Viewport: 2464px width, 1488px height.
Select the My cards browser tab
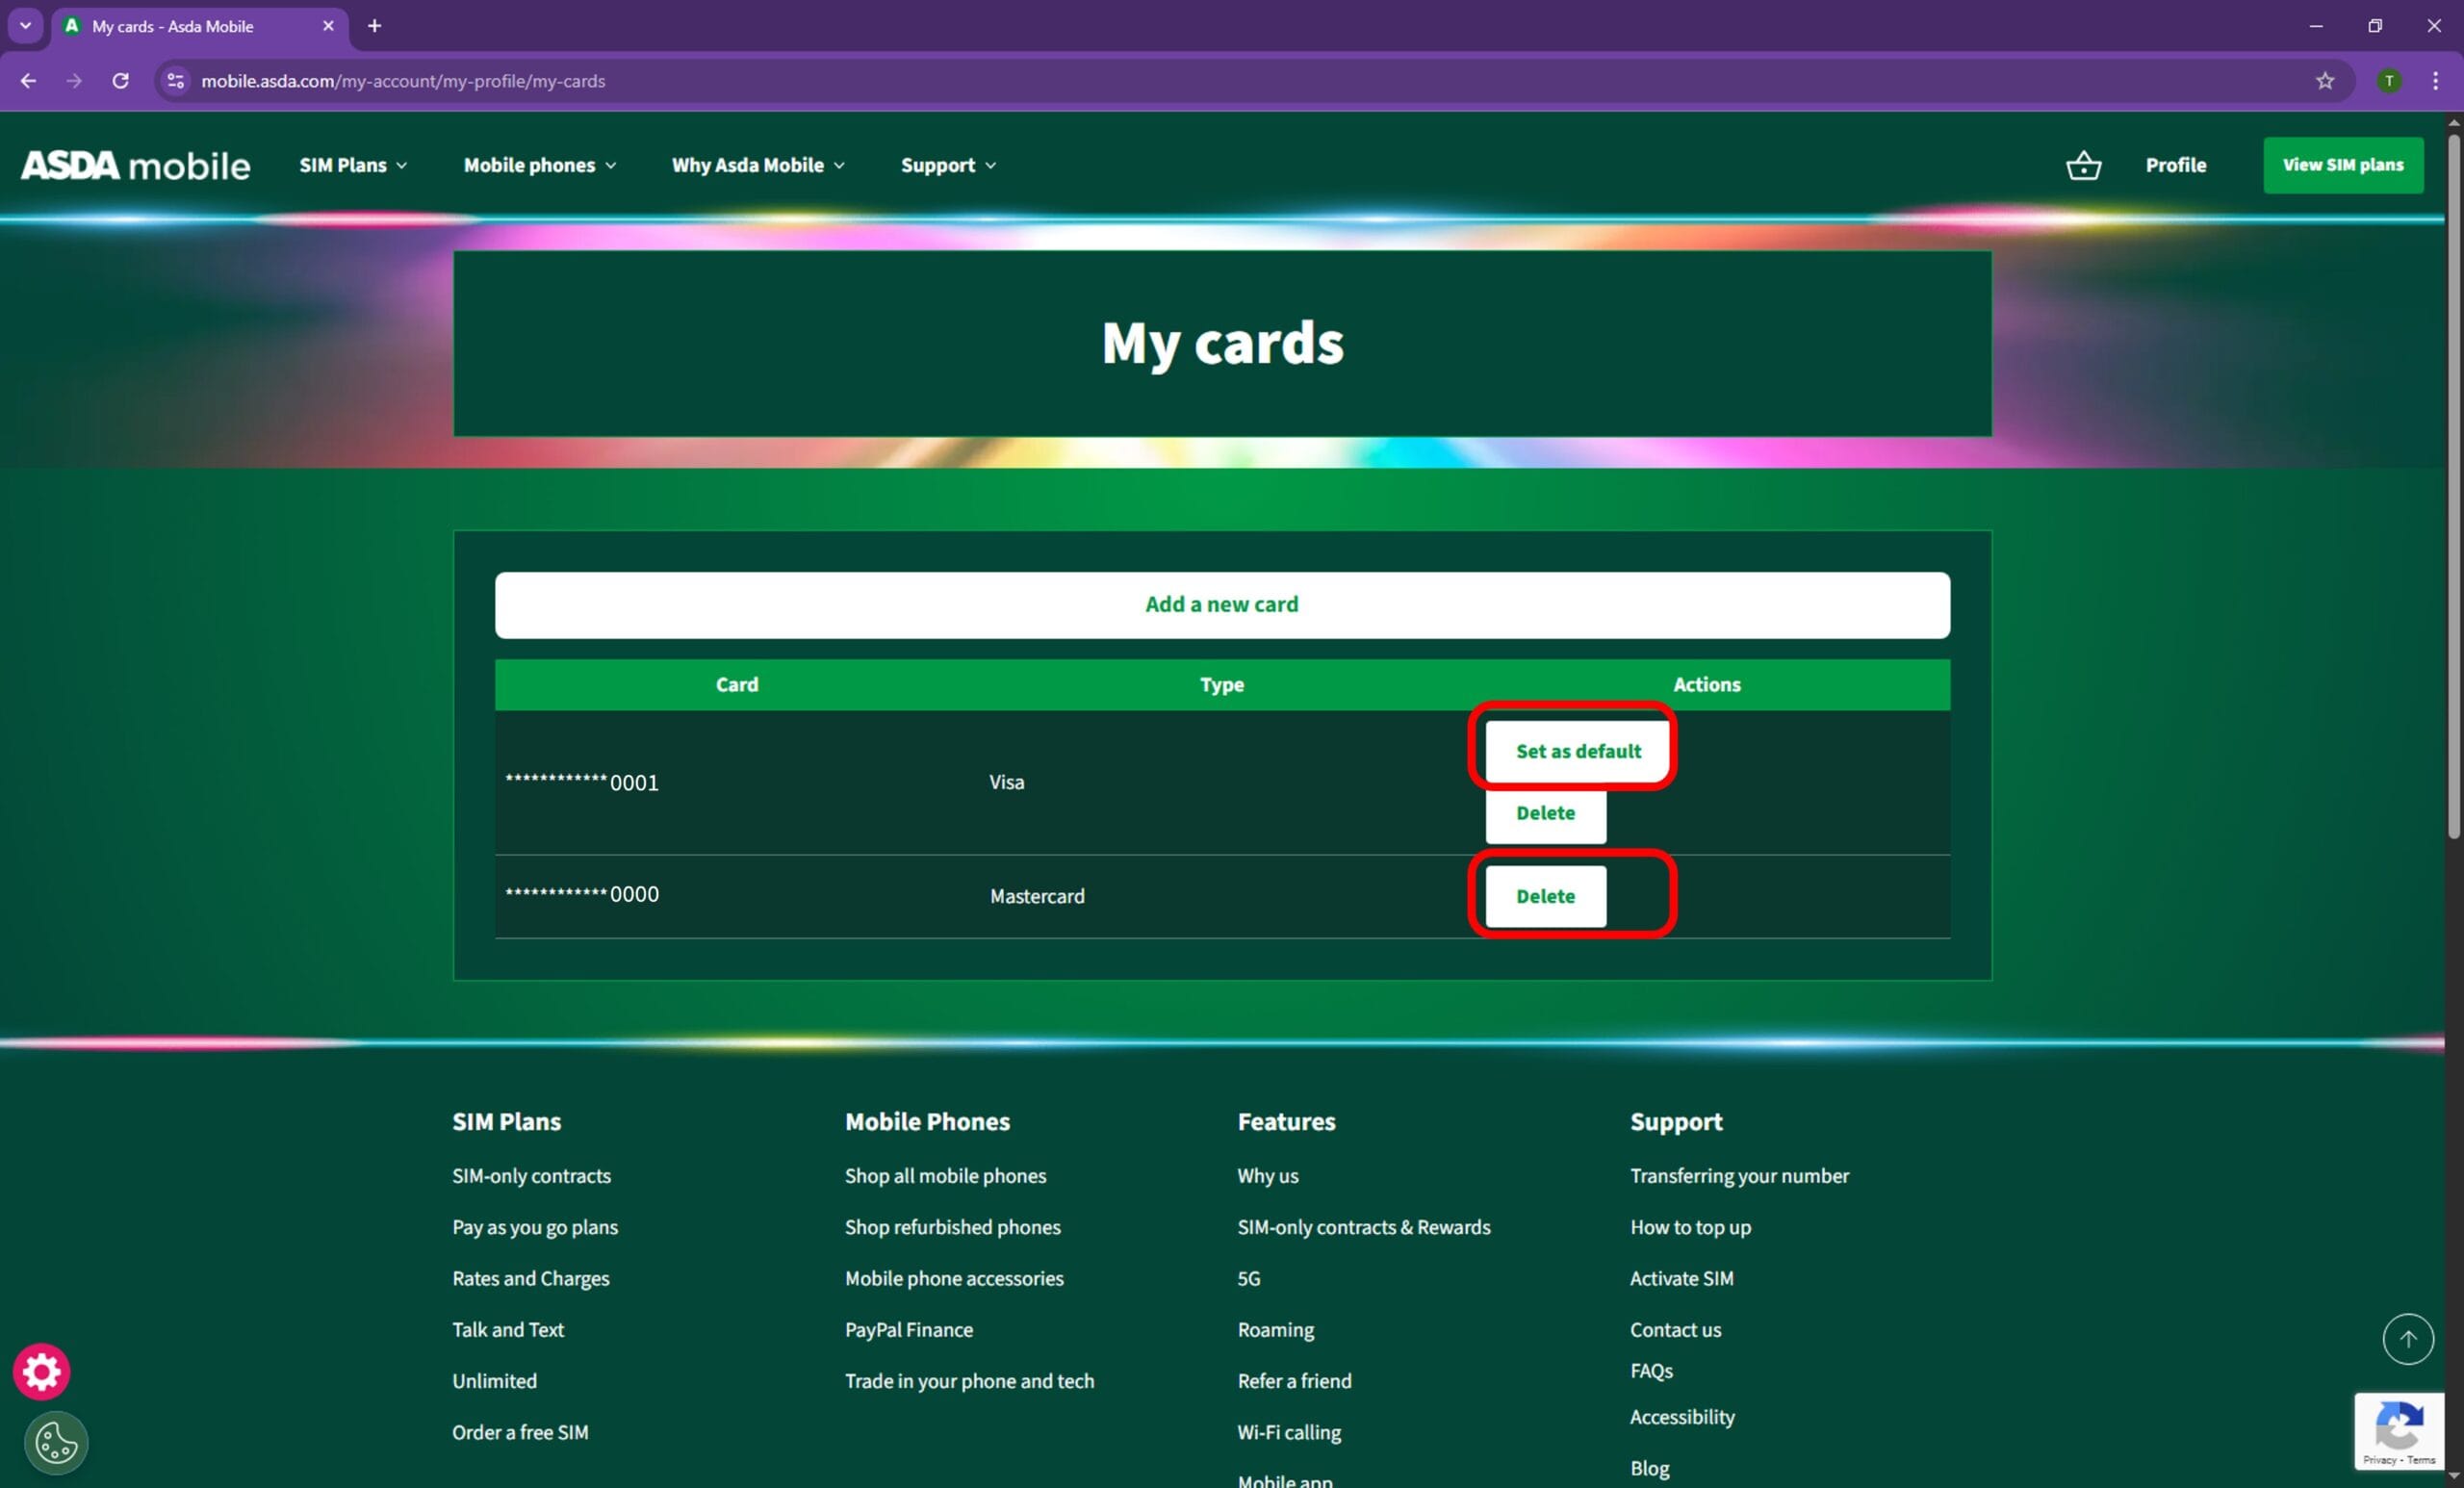point(199,26)
